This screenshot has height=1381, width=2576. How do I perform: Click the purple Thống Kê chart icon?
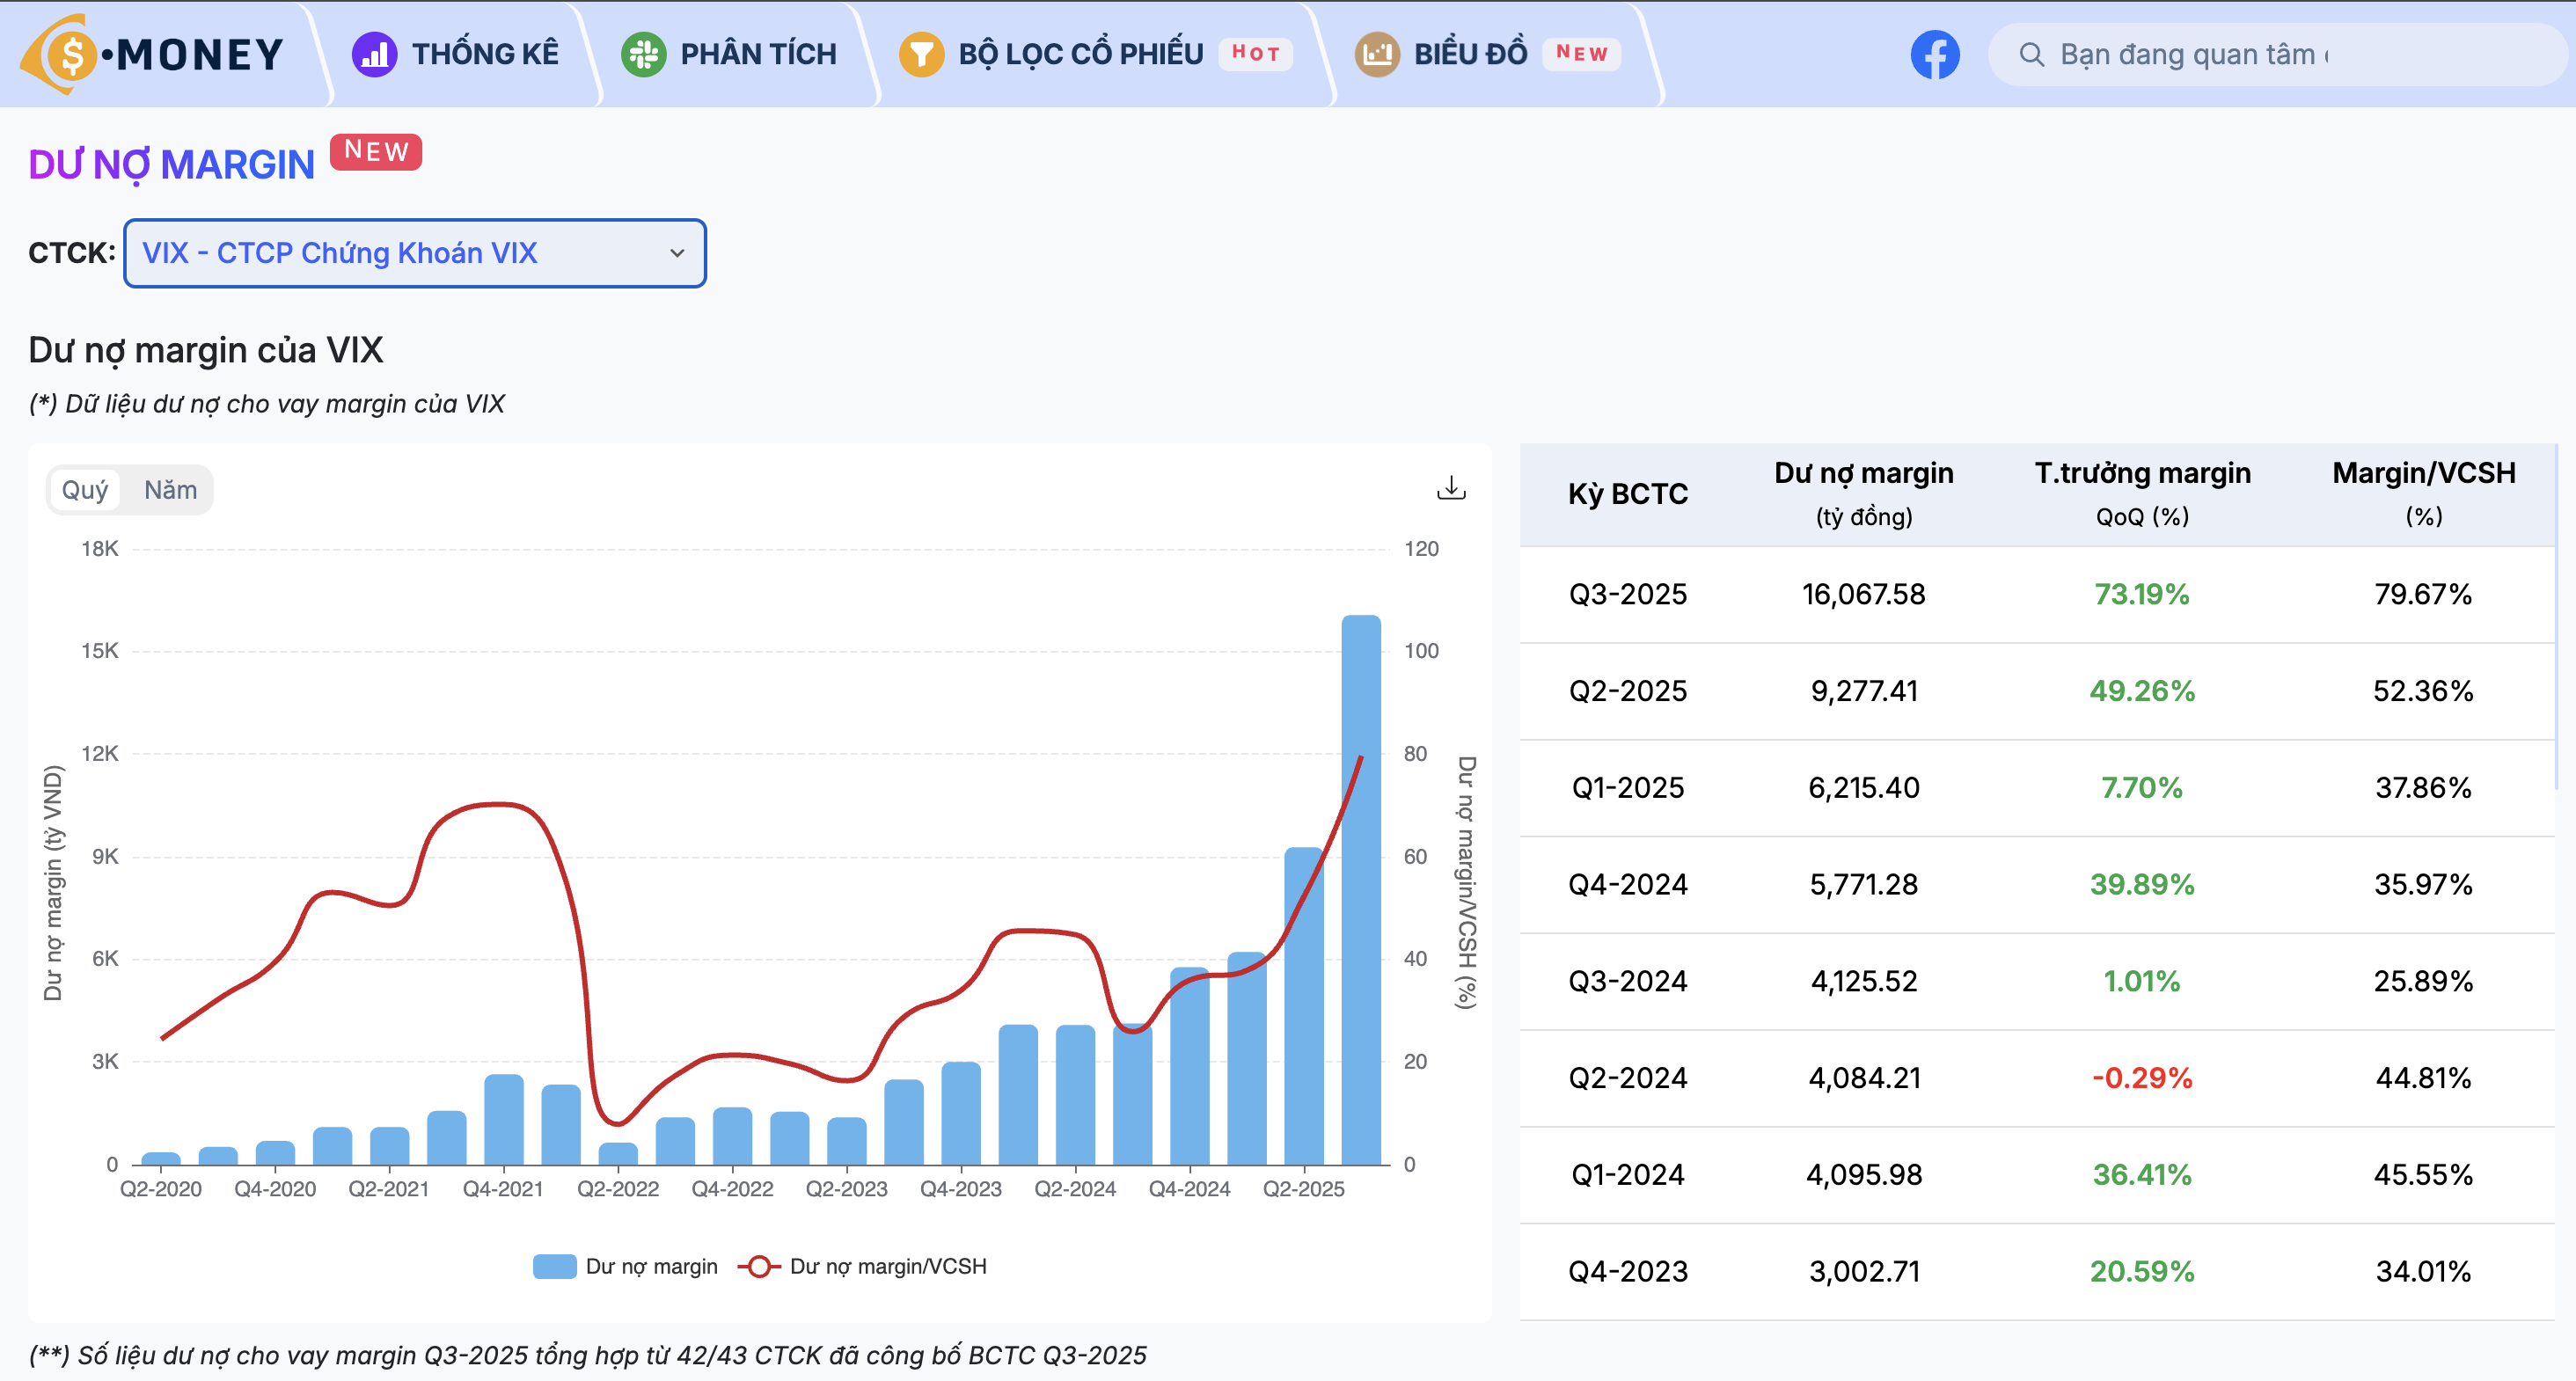tap(374, 54)
